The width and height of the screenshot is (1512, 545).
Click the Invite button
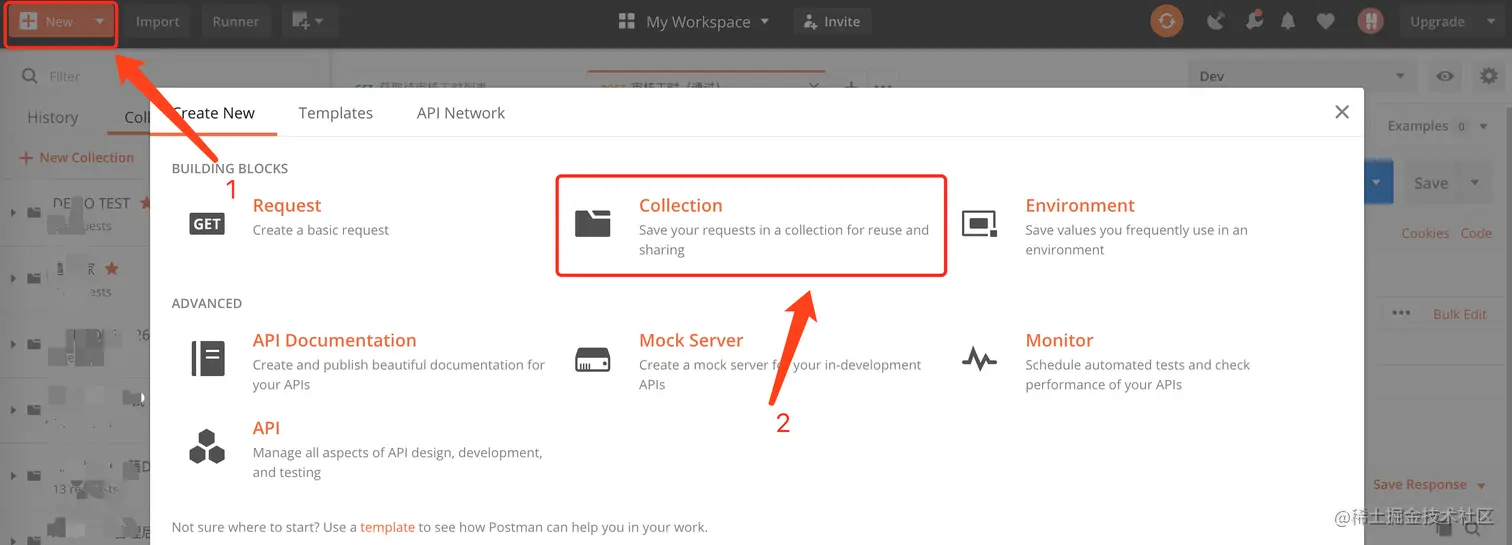[832, 21]
